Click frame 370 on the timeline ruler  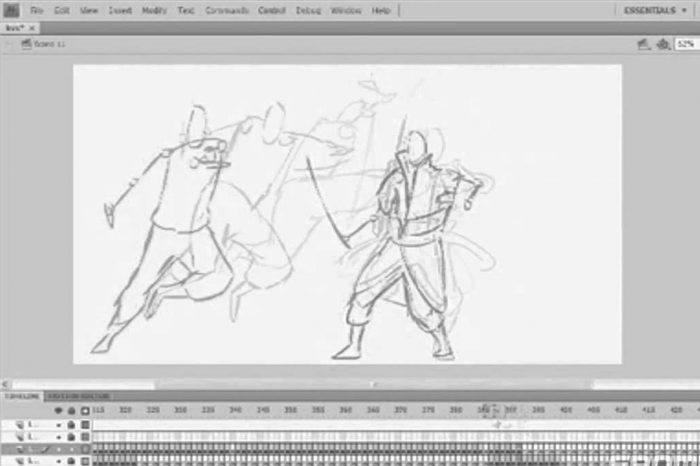pyautogui.click(x=400, y=410)
